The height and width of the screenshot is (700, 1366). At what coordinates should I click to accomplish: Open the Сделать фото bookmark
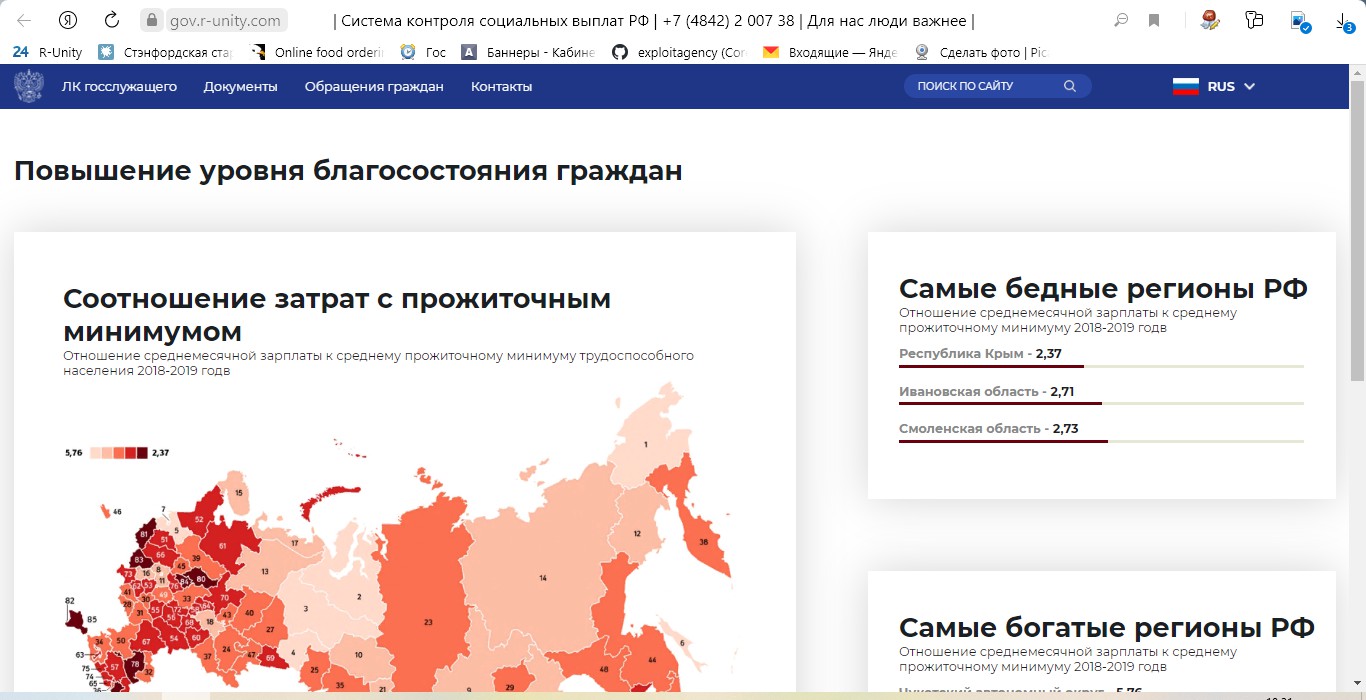click(x=980, y=52)
